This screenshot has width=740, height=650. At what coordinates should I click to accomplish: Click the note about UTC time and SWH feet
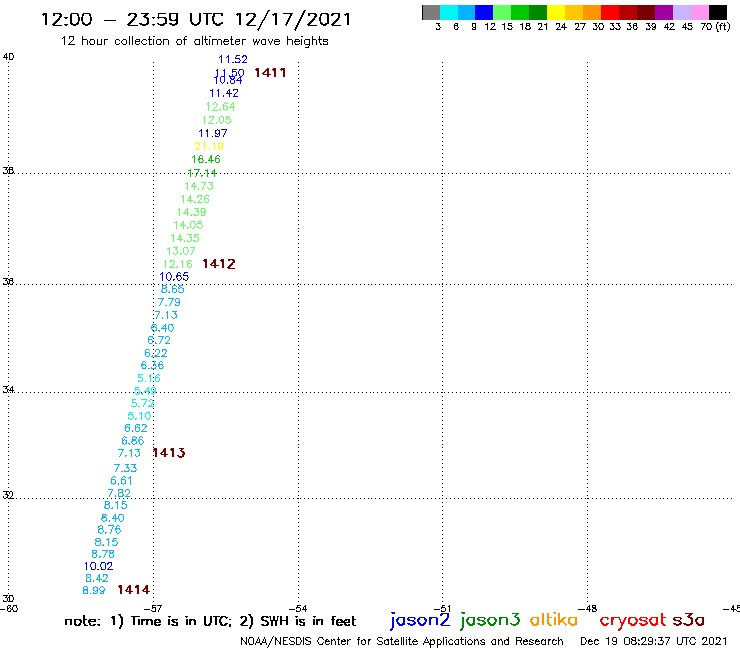(x=210, y=621)
